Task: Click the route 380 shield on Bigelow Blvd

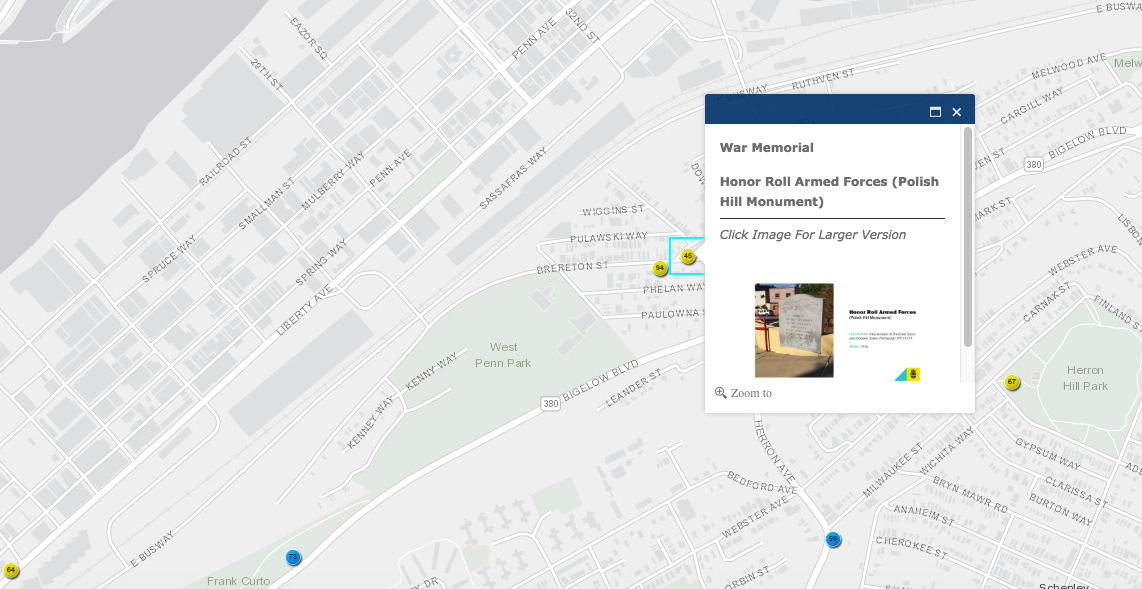Action: [x=551, y=404]
